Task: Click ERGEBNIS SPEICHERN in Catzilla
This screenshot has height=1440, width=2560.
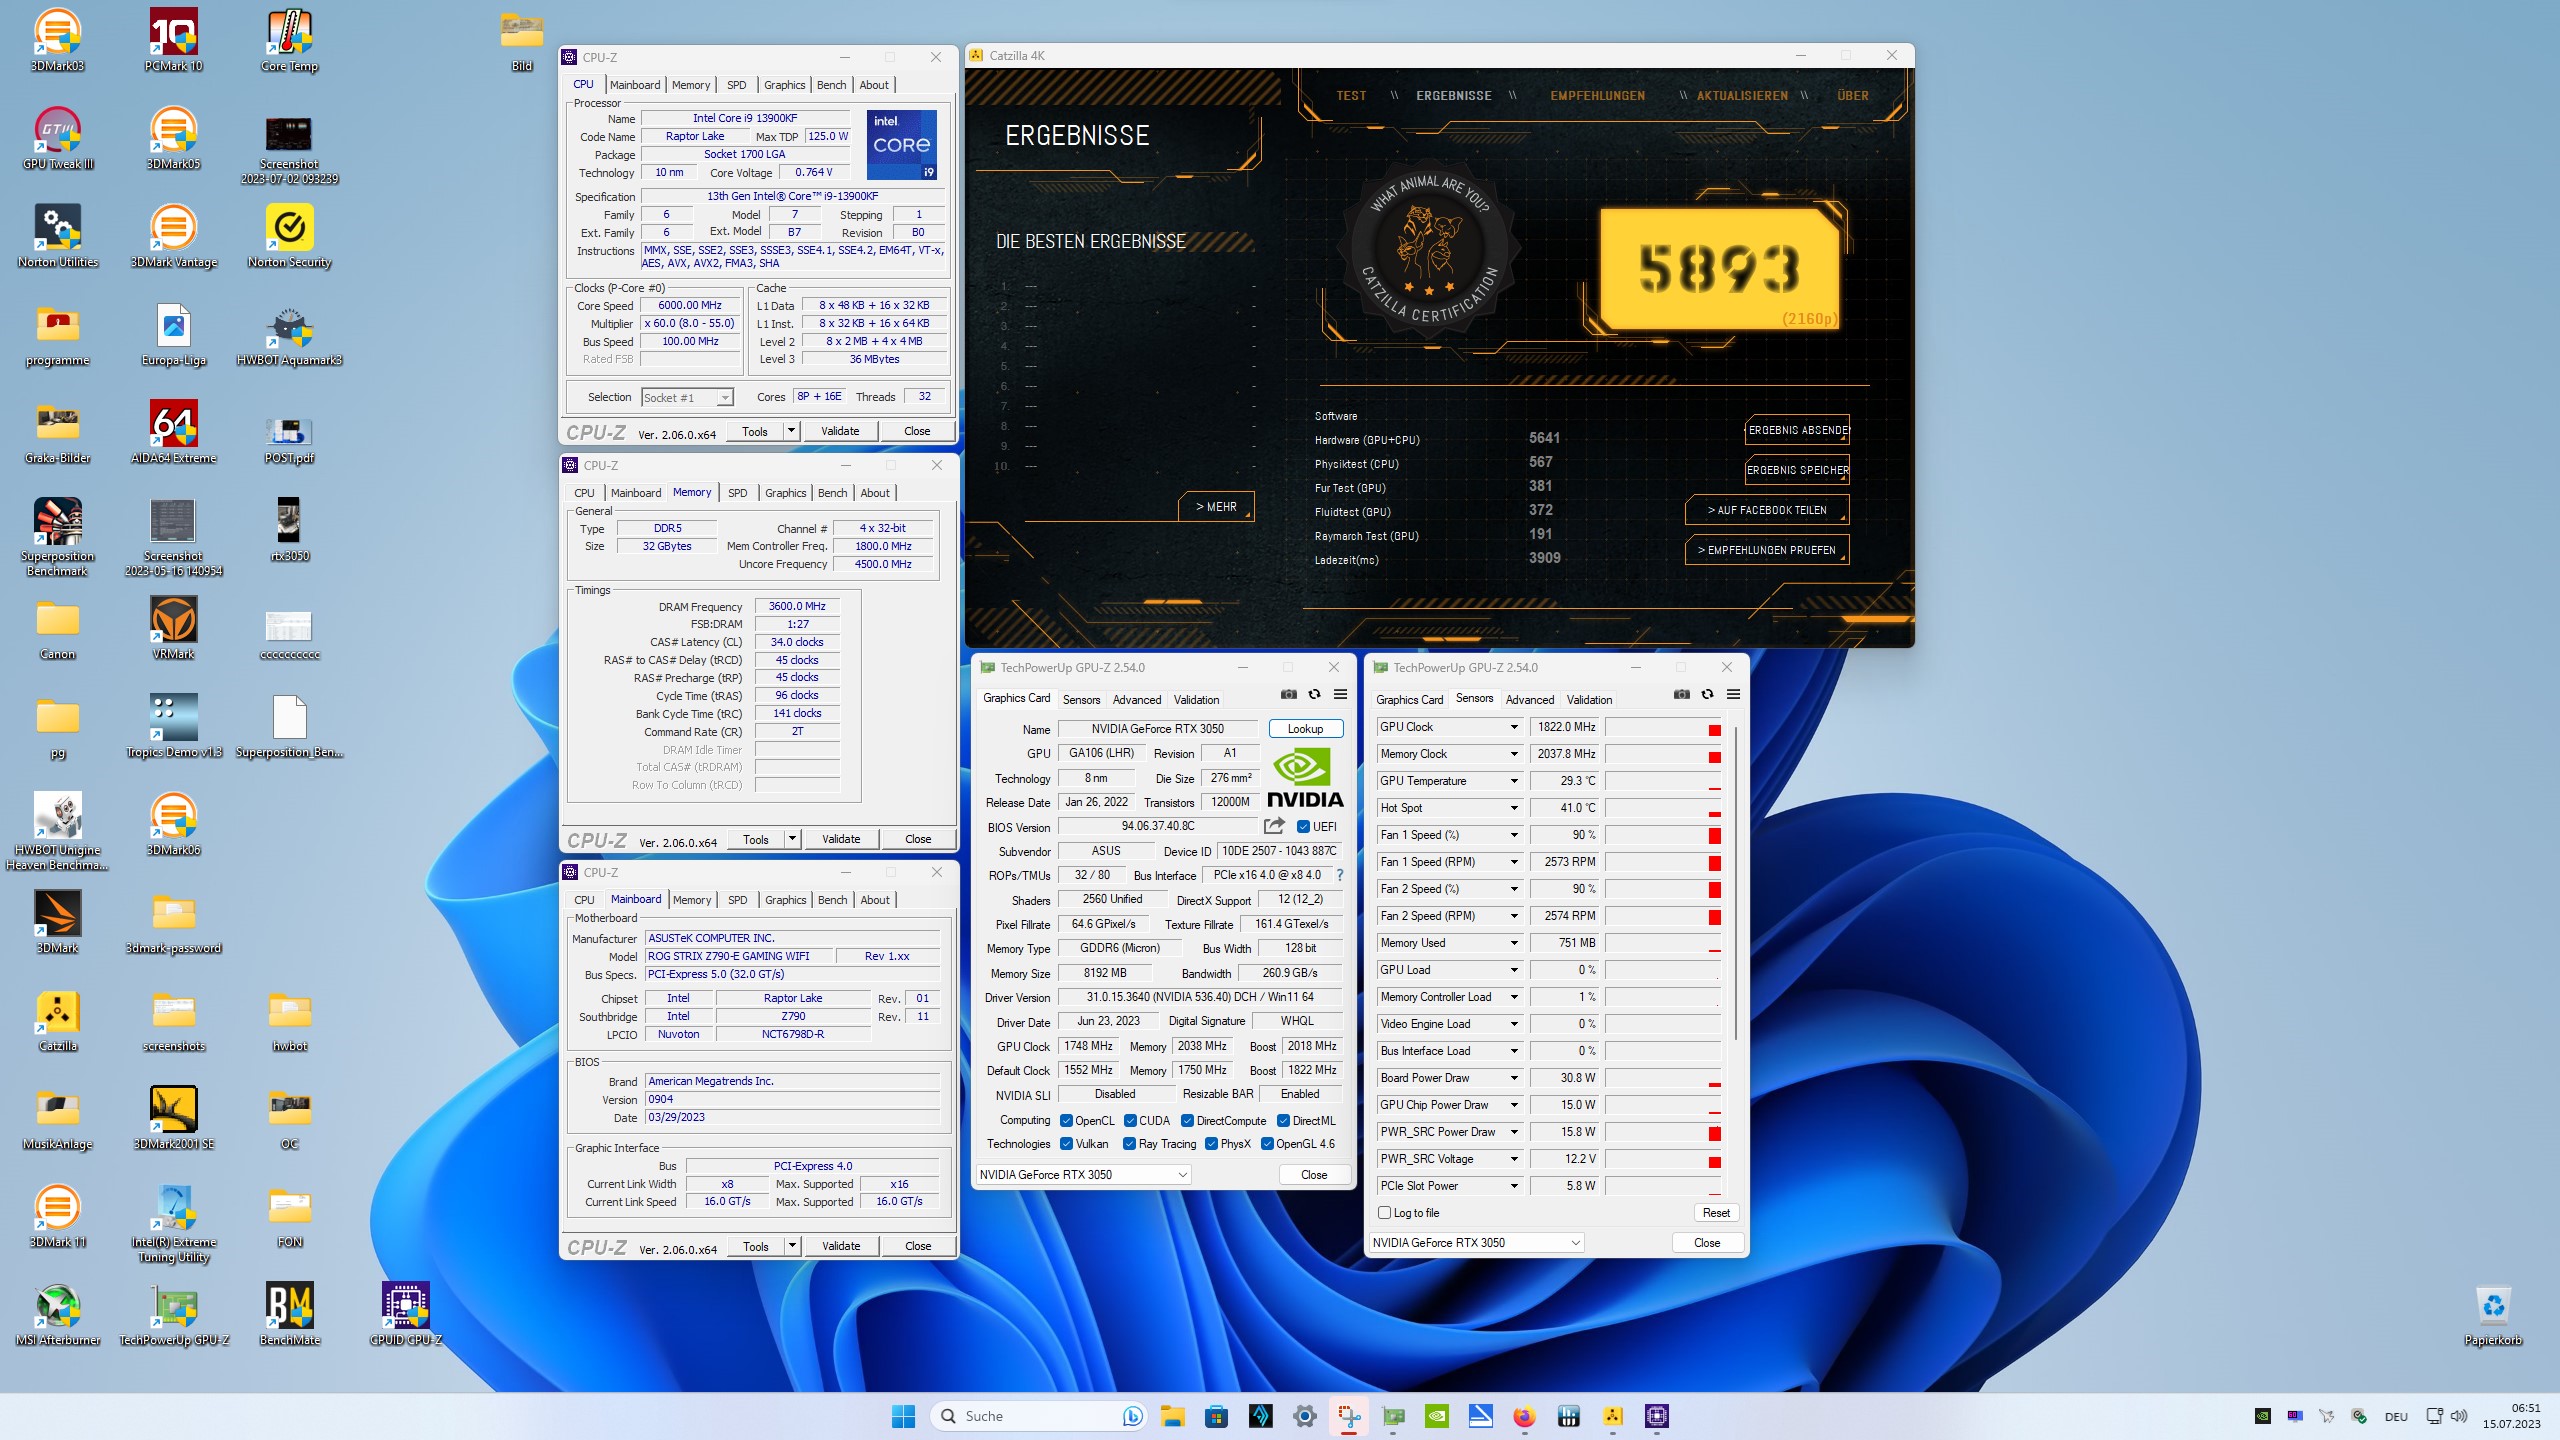Action: [1797, 470]
